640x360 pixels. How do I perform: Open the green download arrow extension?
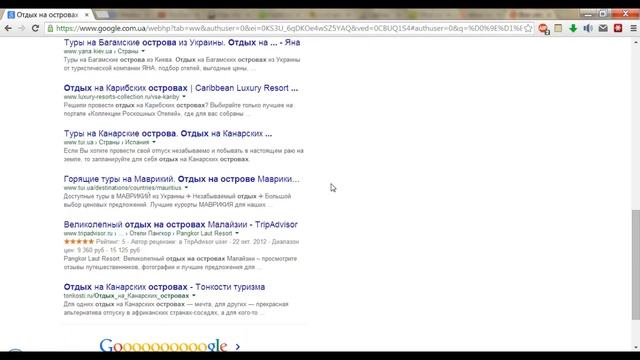coord(573,28)
